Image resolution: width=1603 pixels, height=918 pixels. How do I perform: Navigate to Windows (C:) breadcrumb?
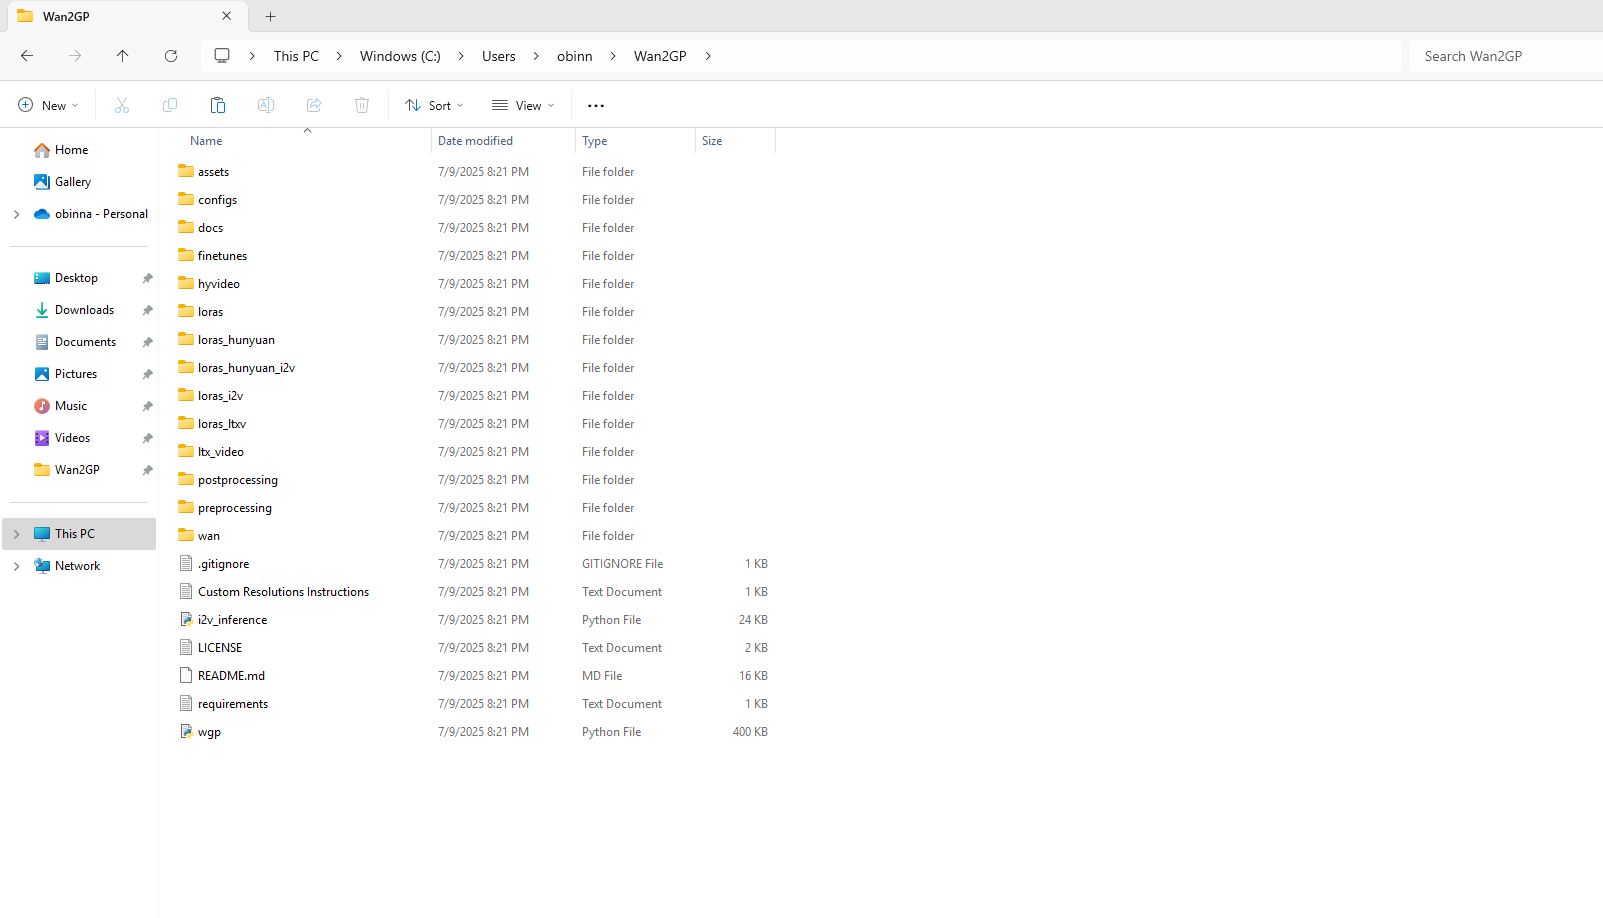pos(400,56)
